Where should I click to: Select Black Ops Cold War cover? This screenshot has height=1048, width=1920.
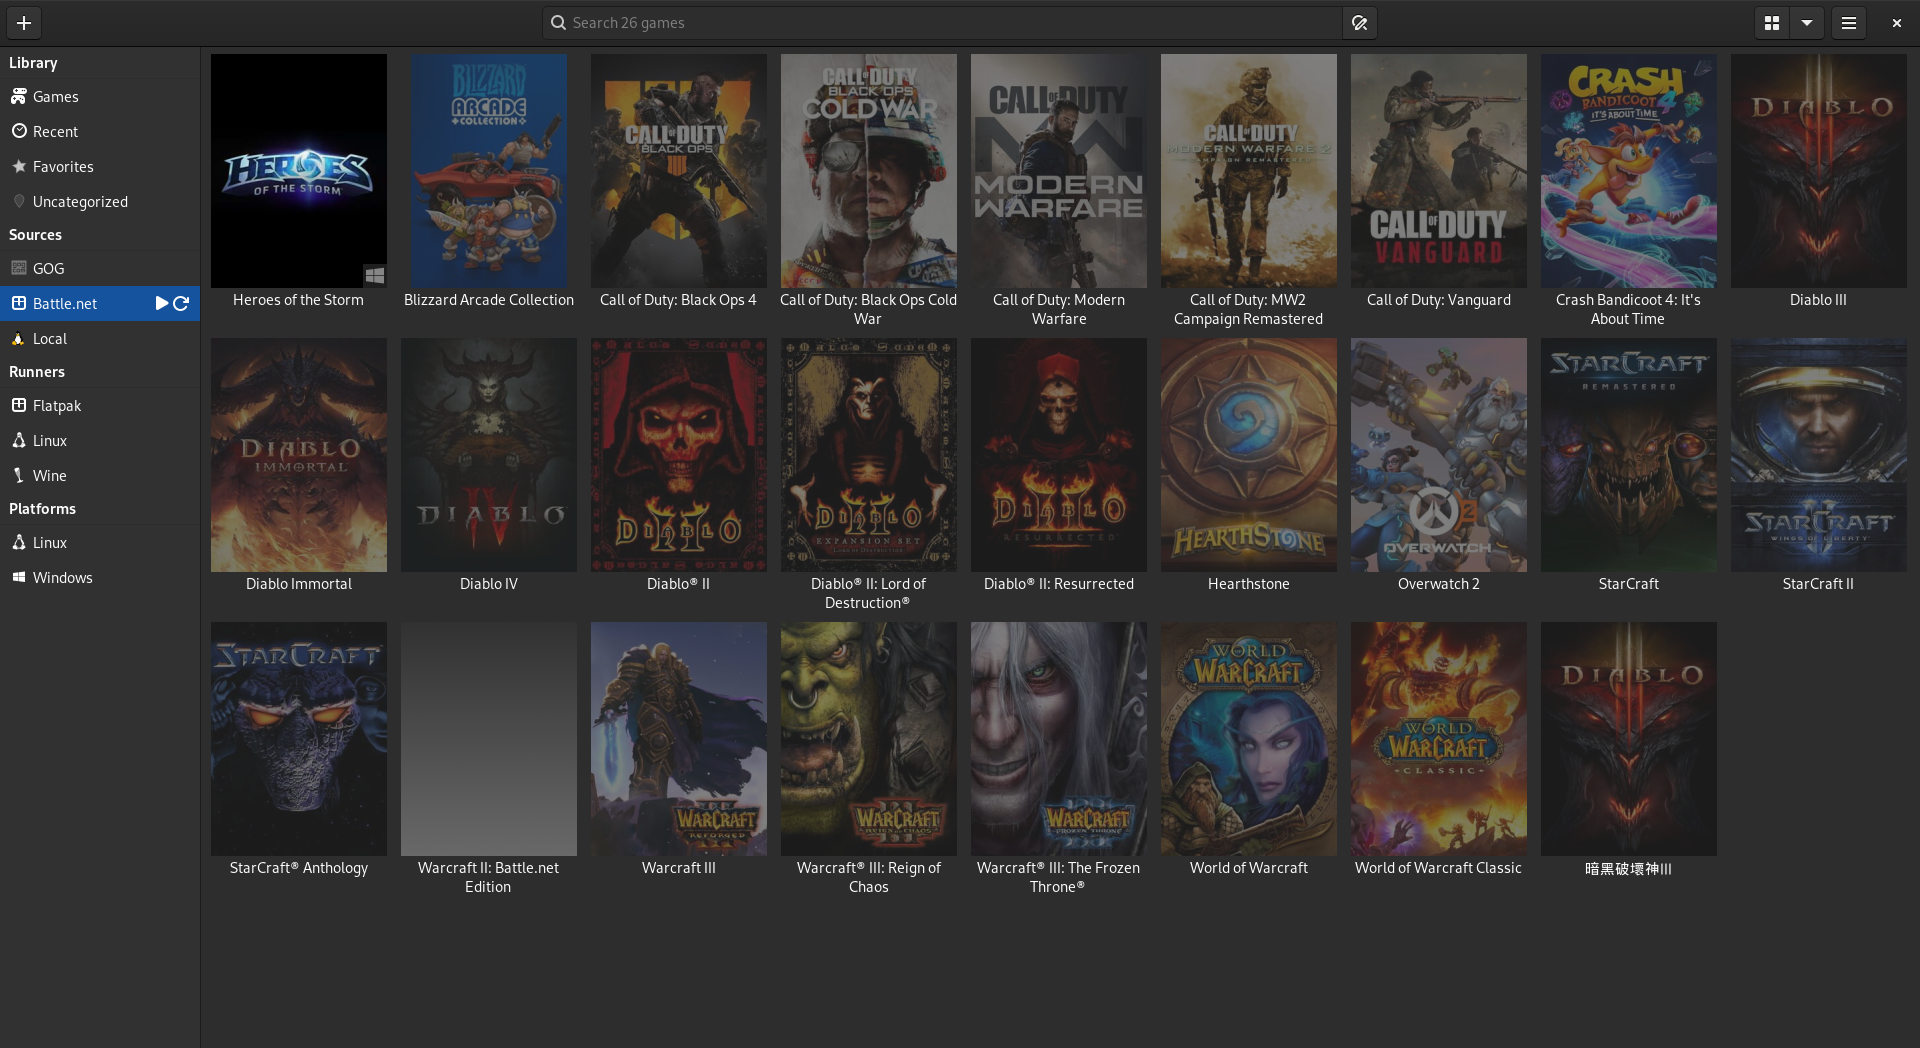(x=869, y=171)
